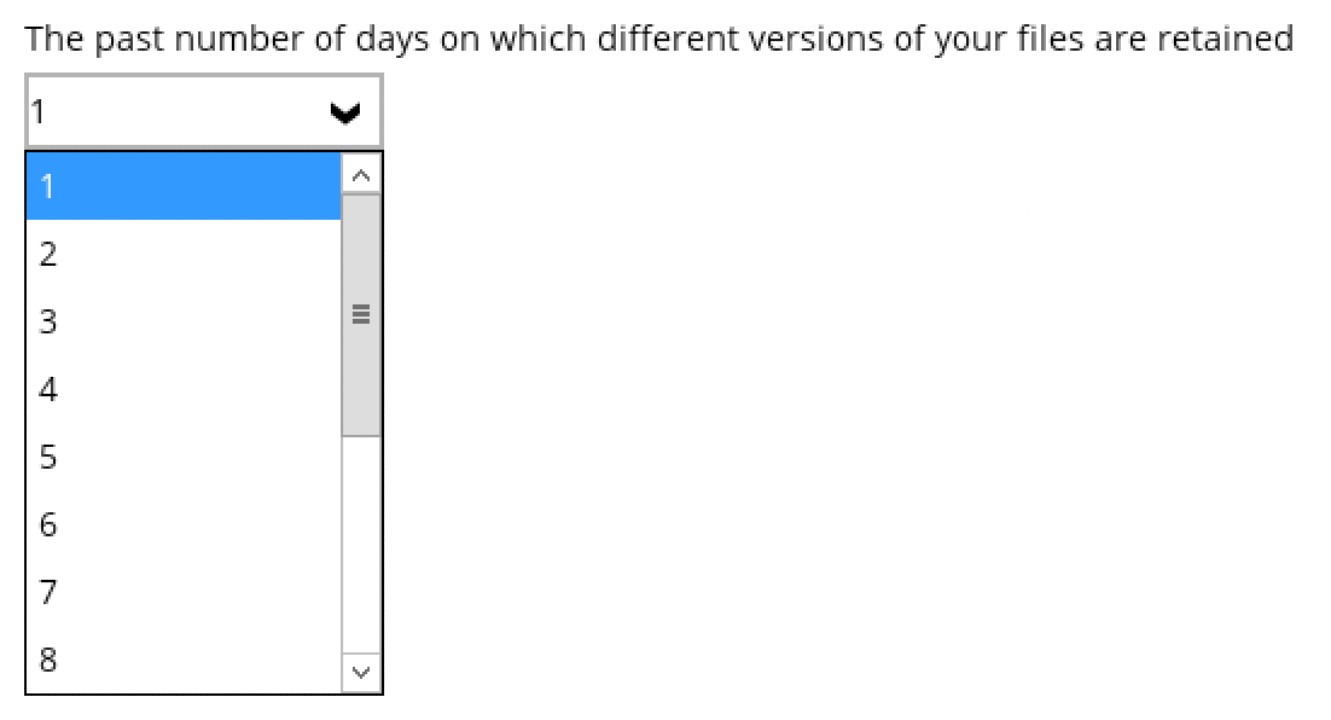Click the grip lines on the scroll thumb
This screenshot has width=1331, height=720.
(361, 315)
